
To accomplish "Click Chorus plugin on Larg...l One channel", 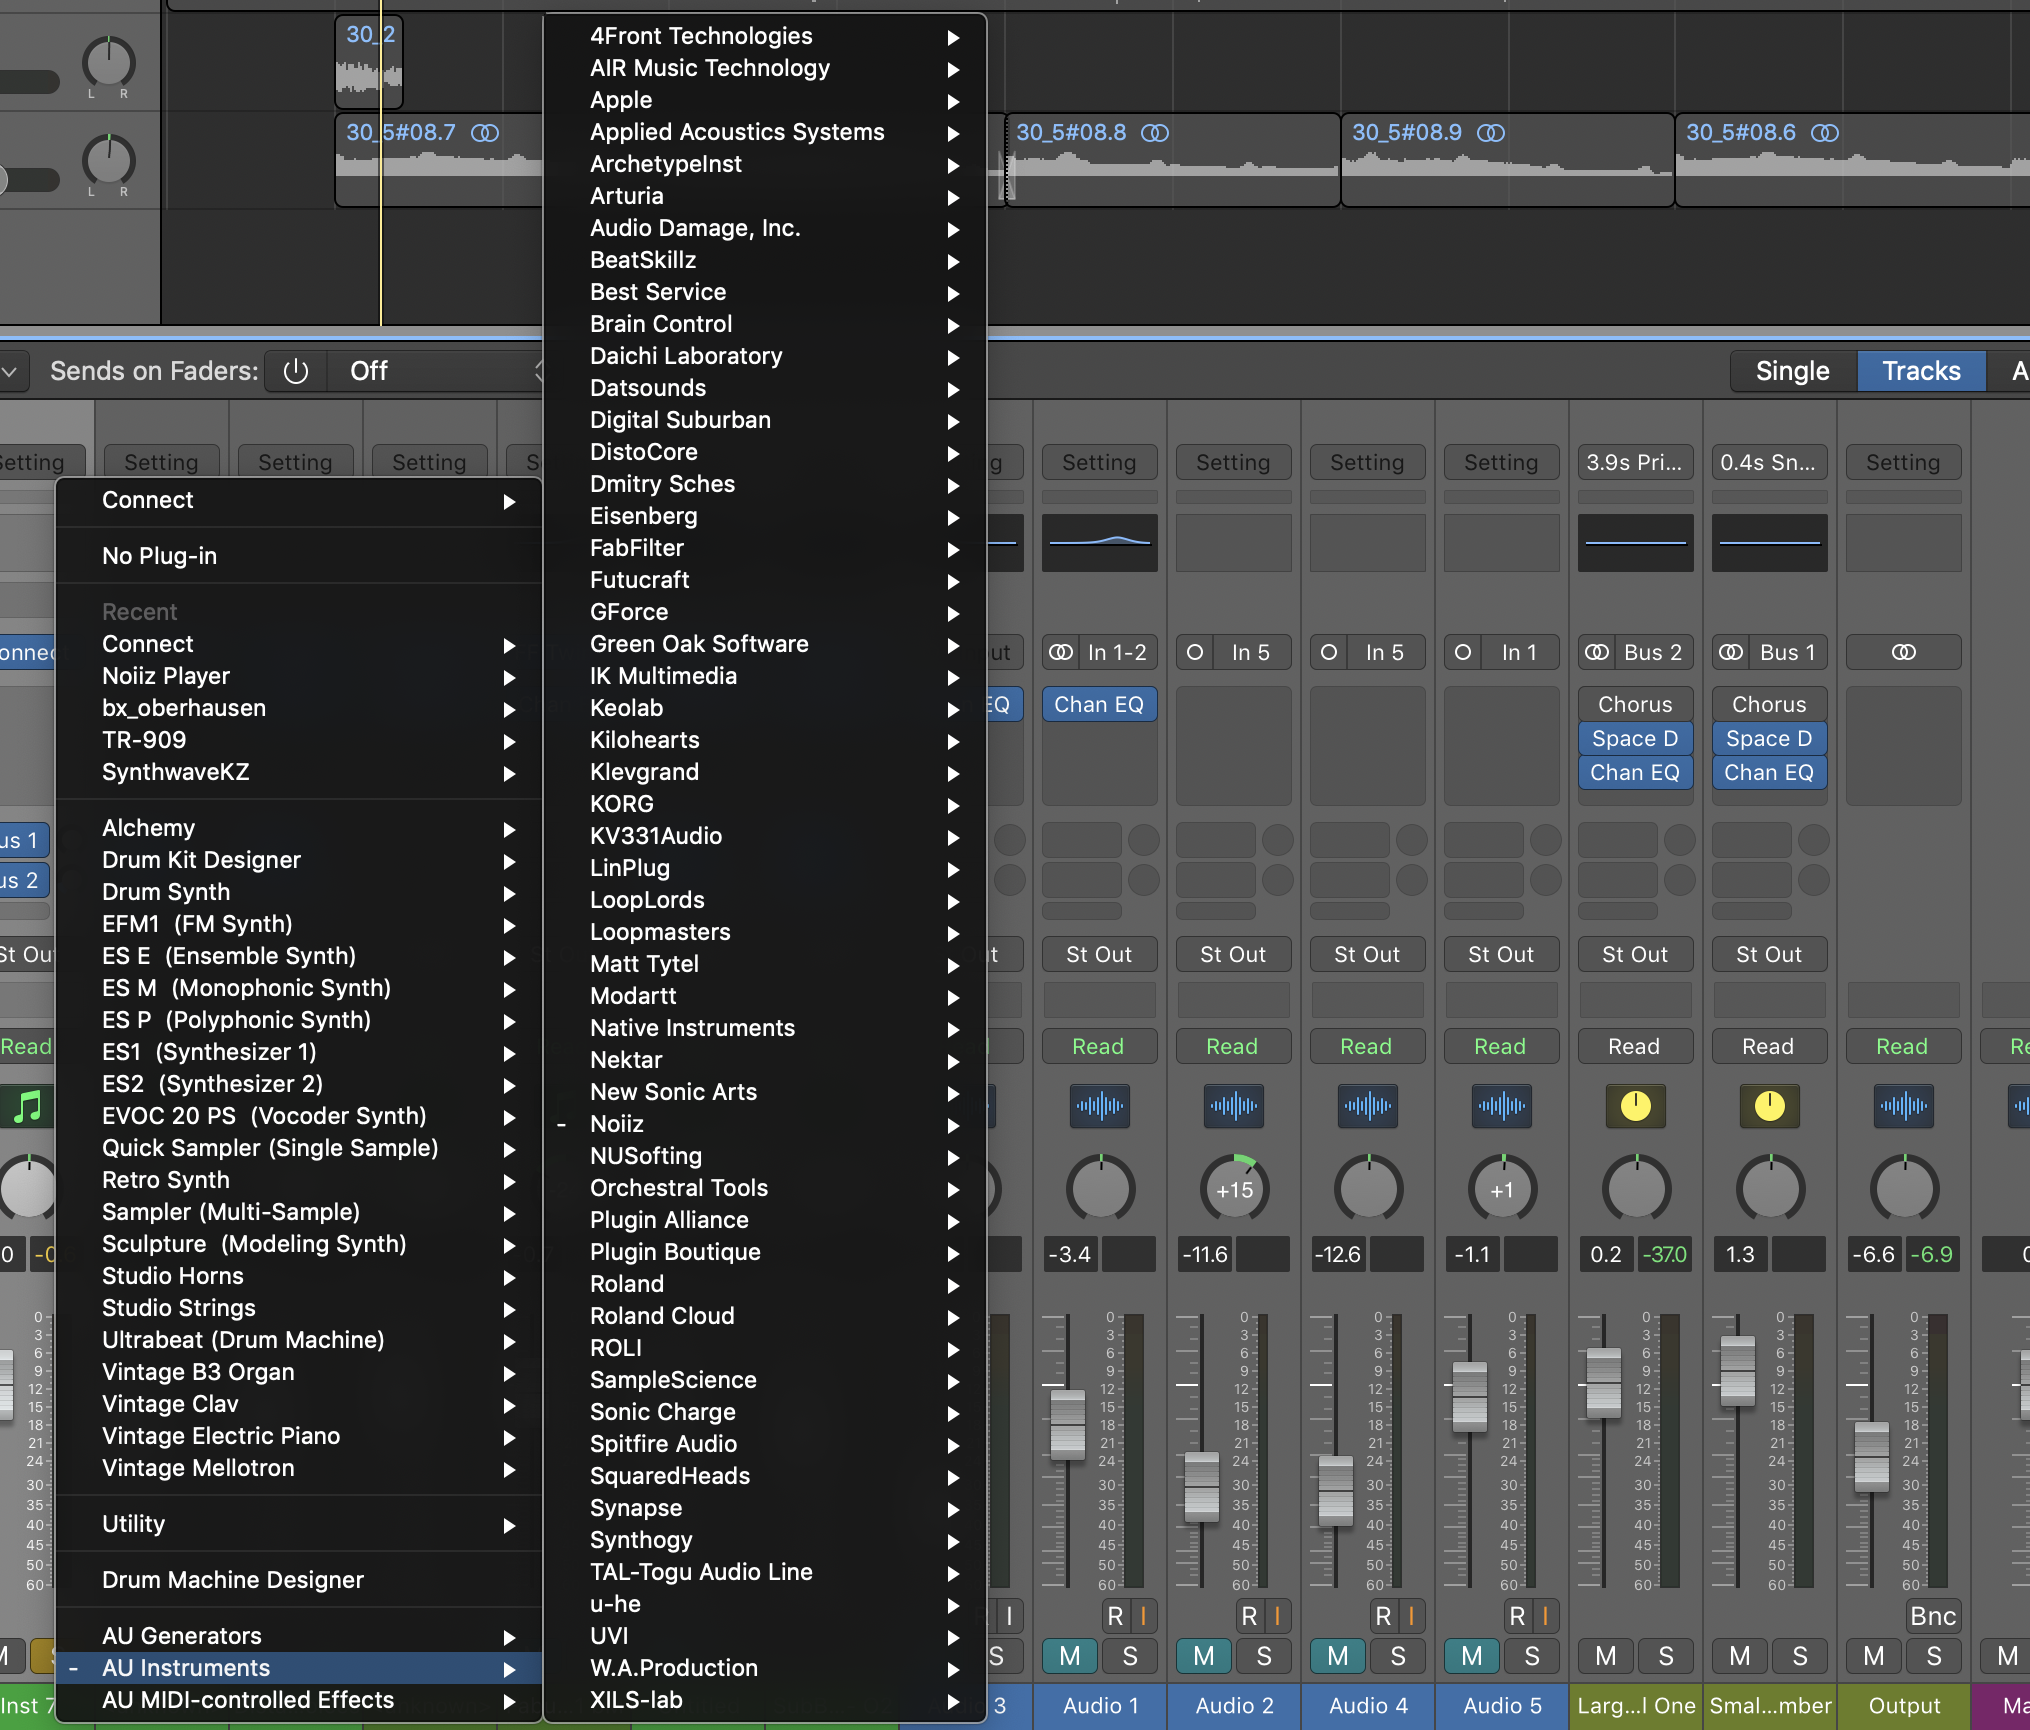I will (x=1635, y=705).
